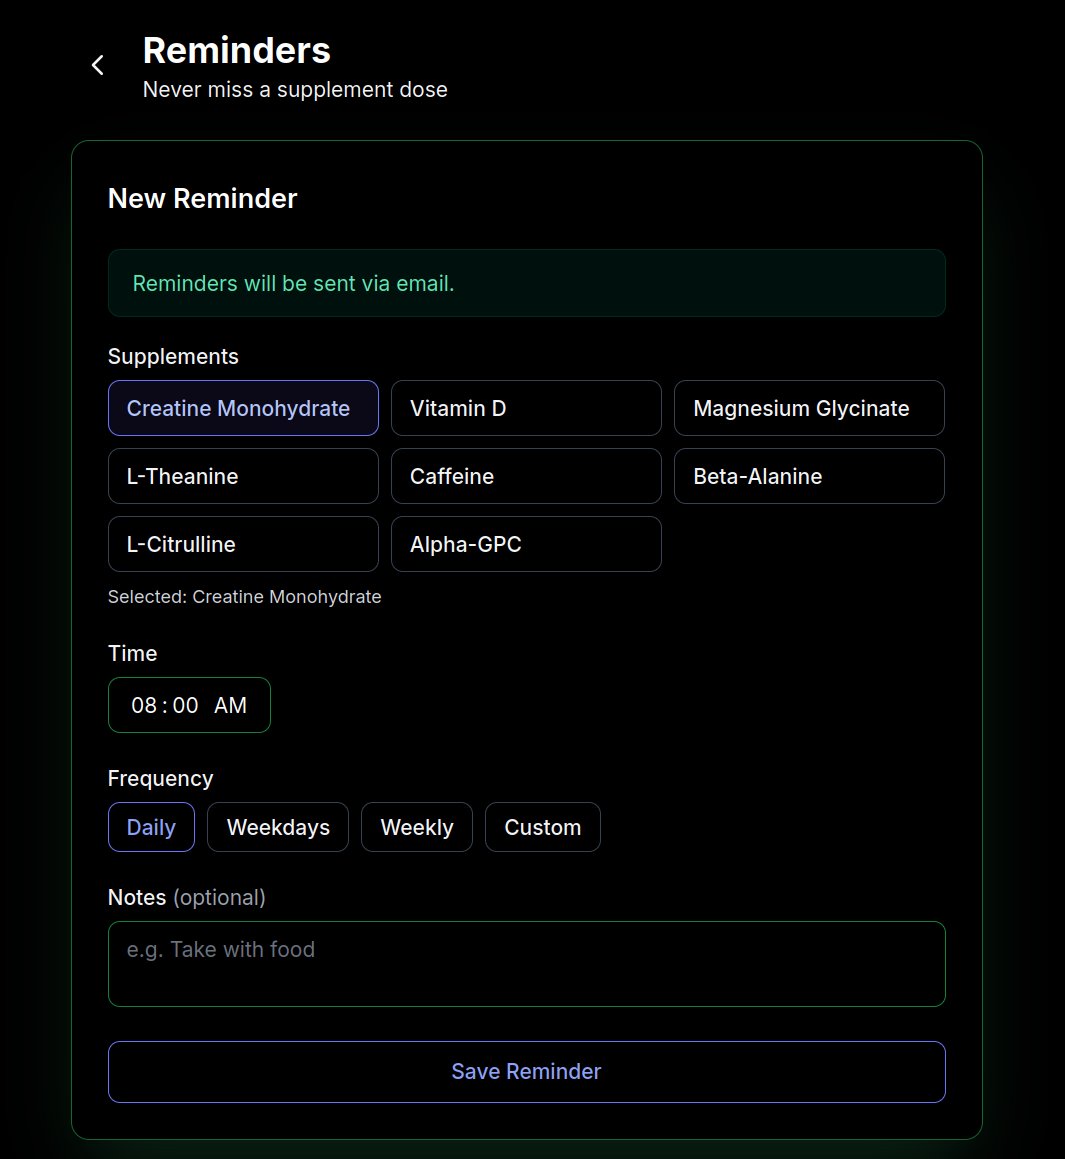Choose the Weekly frequency option

pyautogui.click(x=417, y=827)
